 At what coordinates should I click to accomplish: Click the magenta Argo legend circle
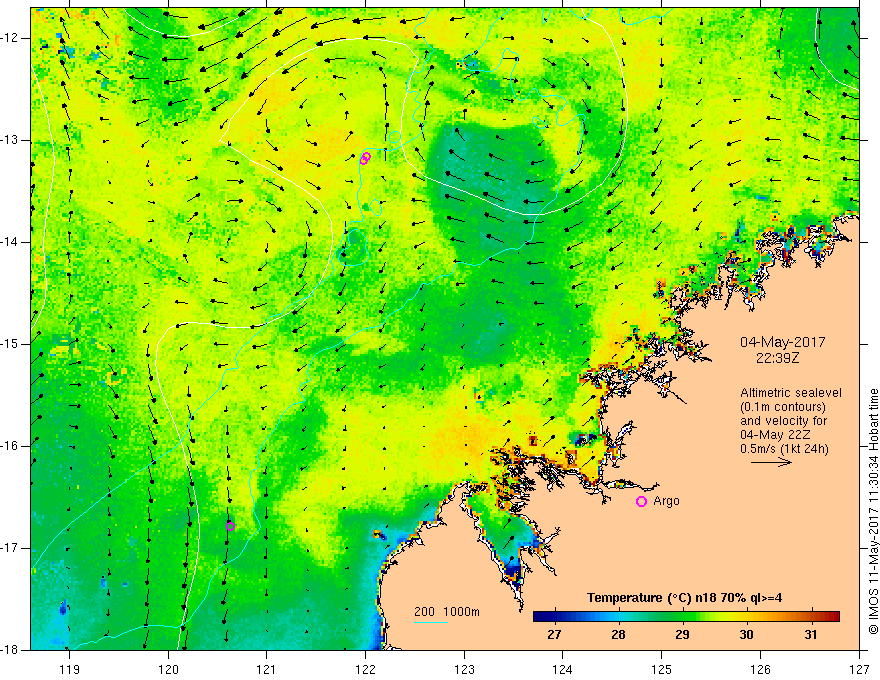pyautogui.click(x=641, y=501)
